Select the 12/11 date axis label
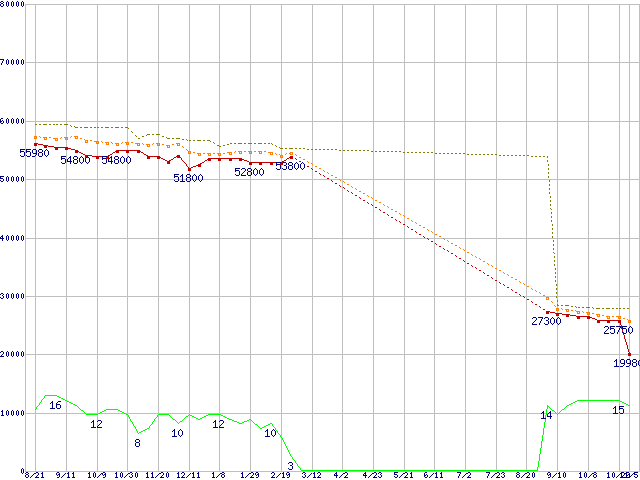 coord(187,475)
